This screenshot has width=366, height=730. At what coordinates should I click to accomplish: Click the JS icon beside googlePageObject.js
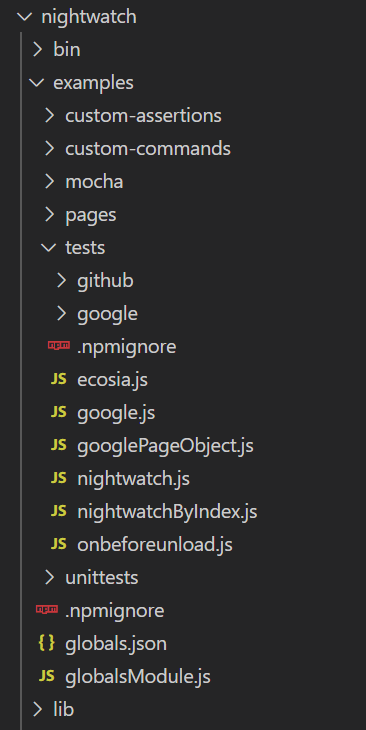coord(59,446)
